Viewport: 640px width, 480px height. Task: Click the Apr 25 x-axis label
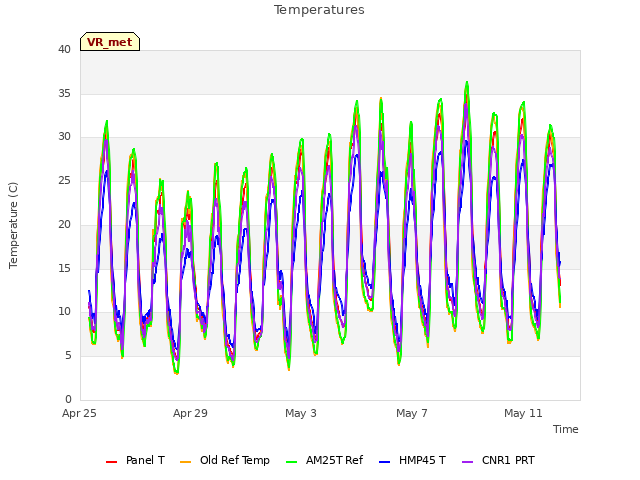click(x=79, y=413)
